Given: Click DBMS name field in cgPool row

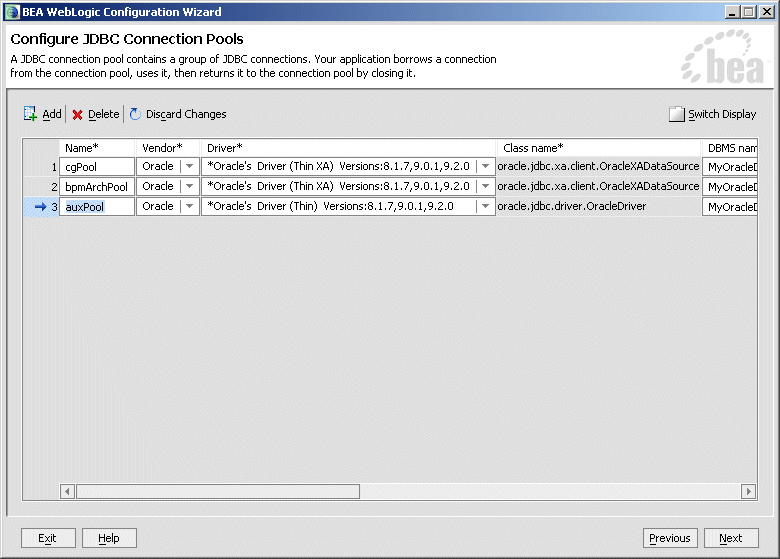Looking at the screenshot, I should (x=730, y=167).
